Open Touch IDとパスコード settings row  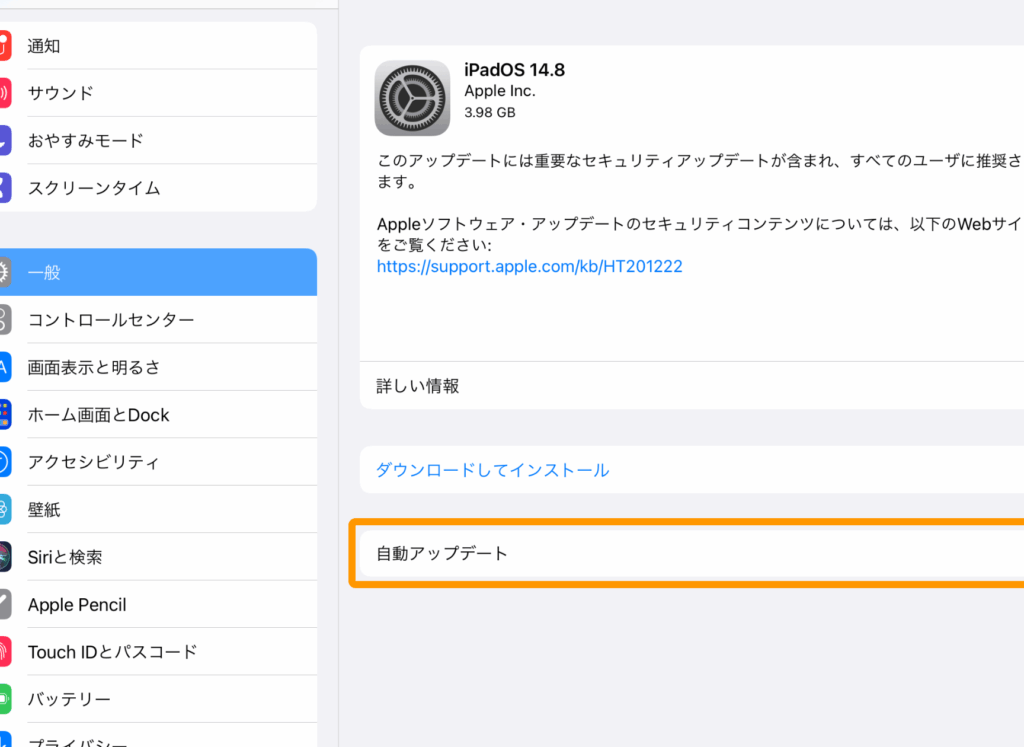159,652
